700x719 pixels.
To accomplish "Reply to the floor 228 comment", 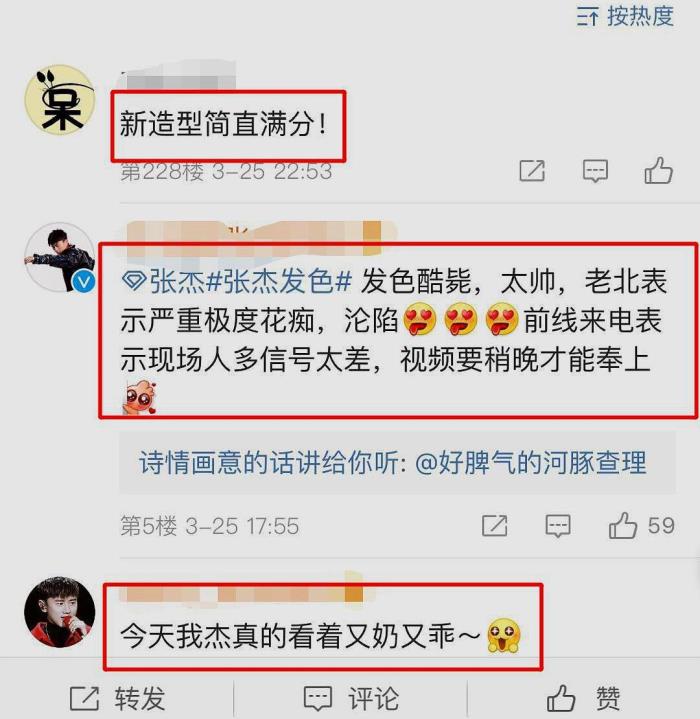I will [x=595, y=171].
